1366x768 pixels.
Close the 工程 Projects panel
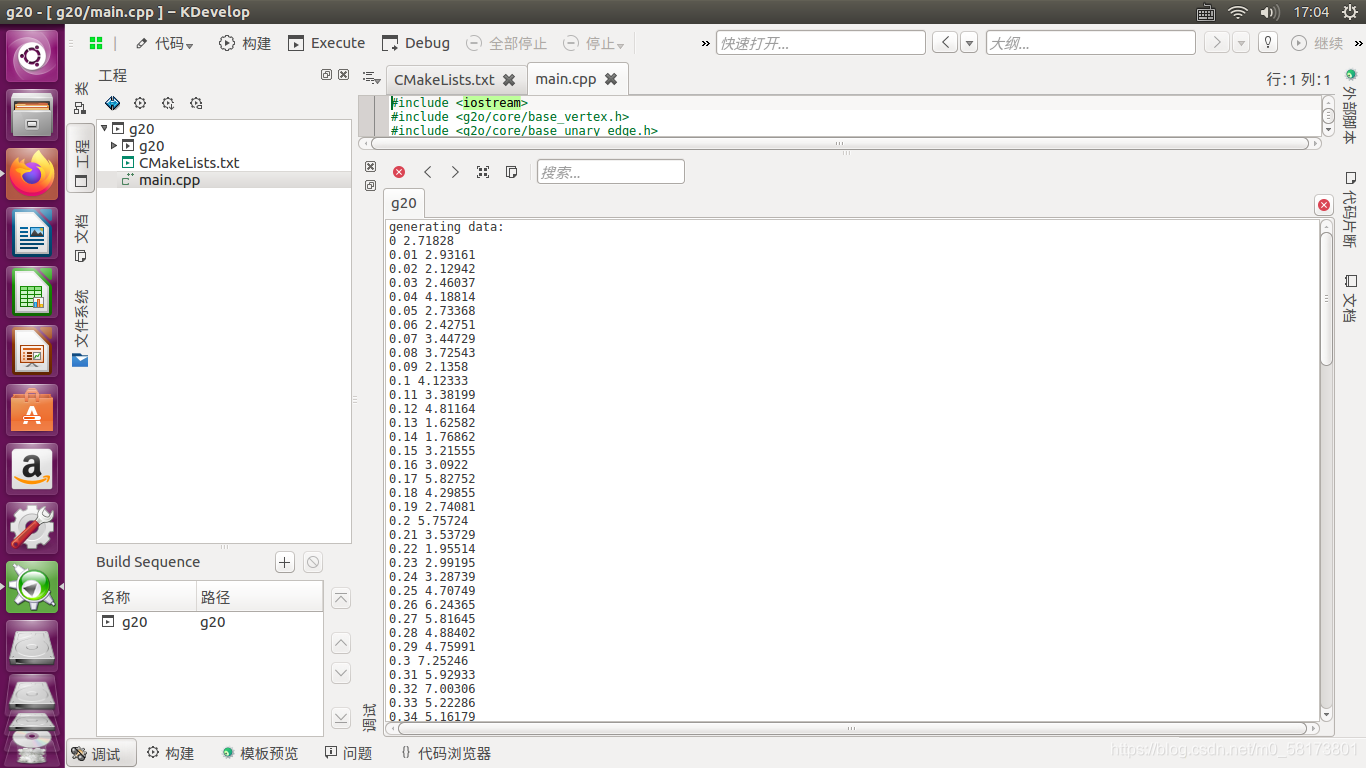point(343,75)
